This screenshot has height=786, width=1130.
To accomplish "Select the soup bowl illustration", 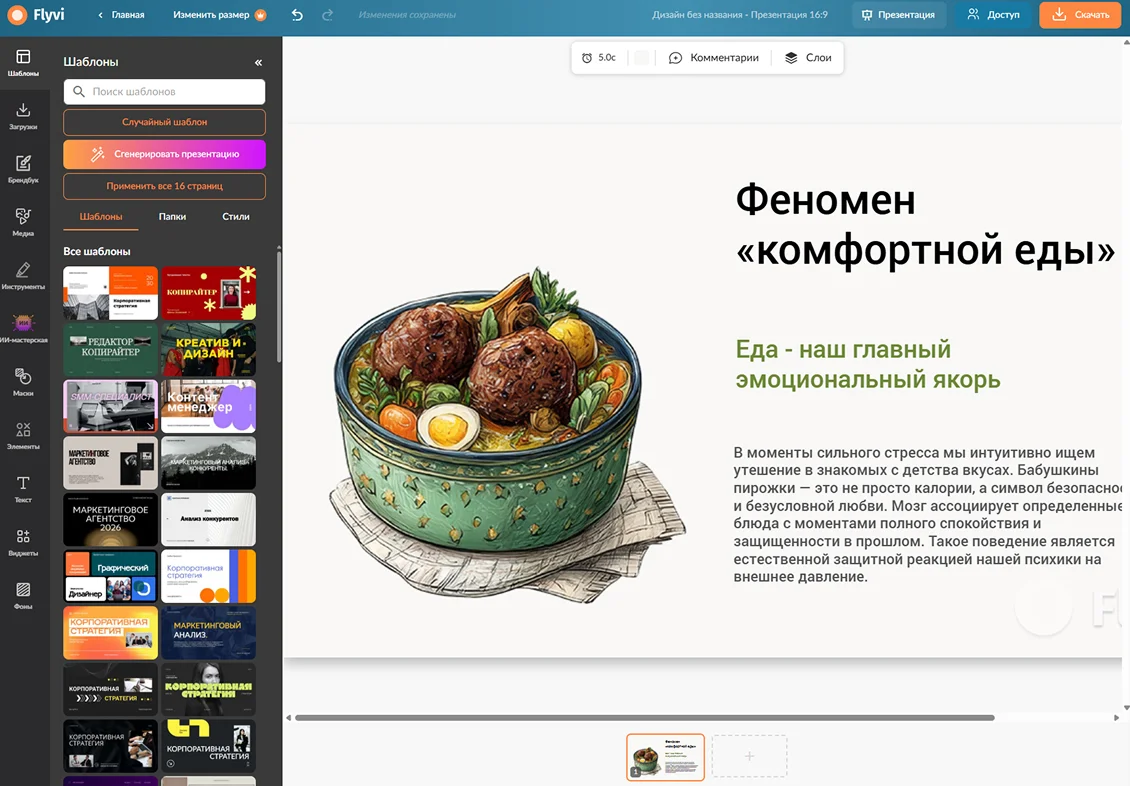I will point(508,436).
